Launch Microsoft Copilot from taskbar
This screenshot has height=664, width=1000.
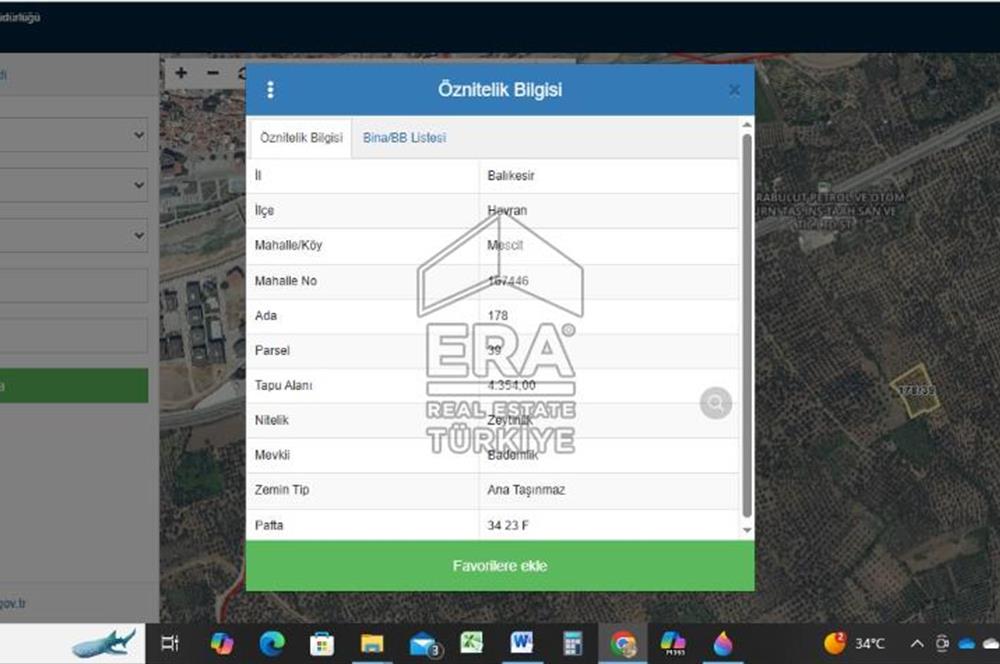(222, 644)
